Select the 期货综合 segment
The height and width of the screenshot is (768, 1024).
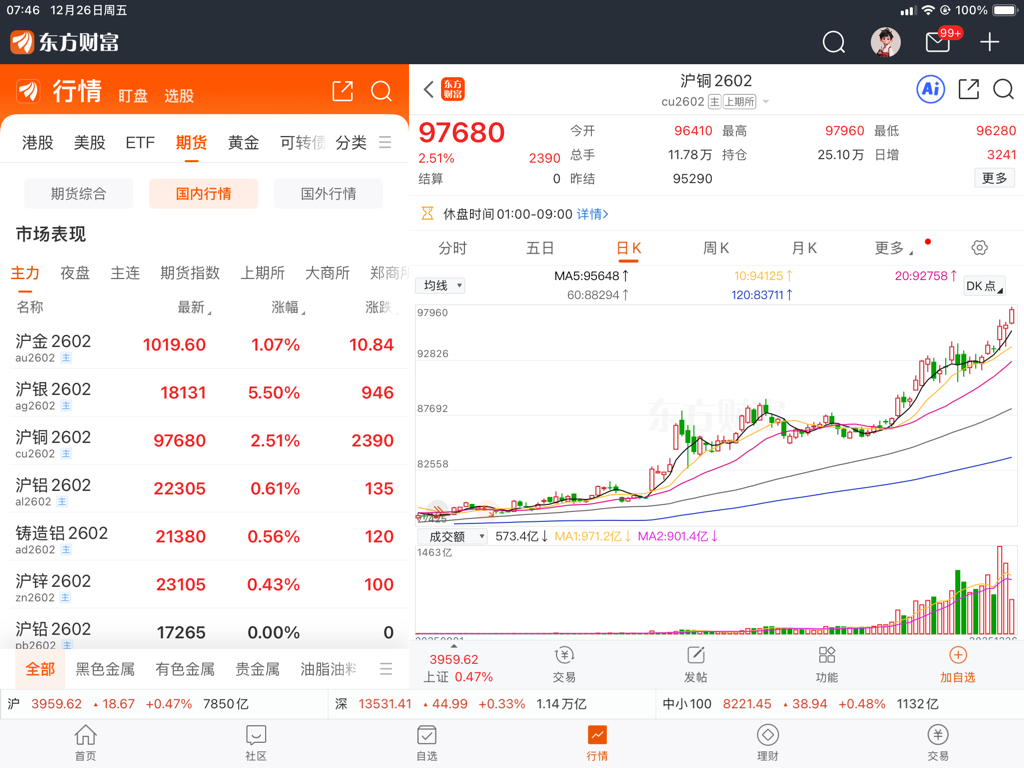[x=78, y=193]
